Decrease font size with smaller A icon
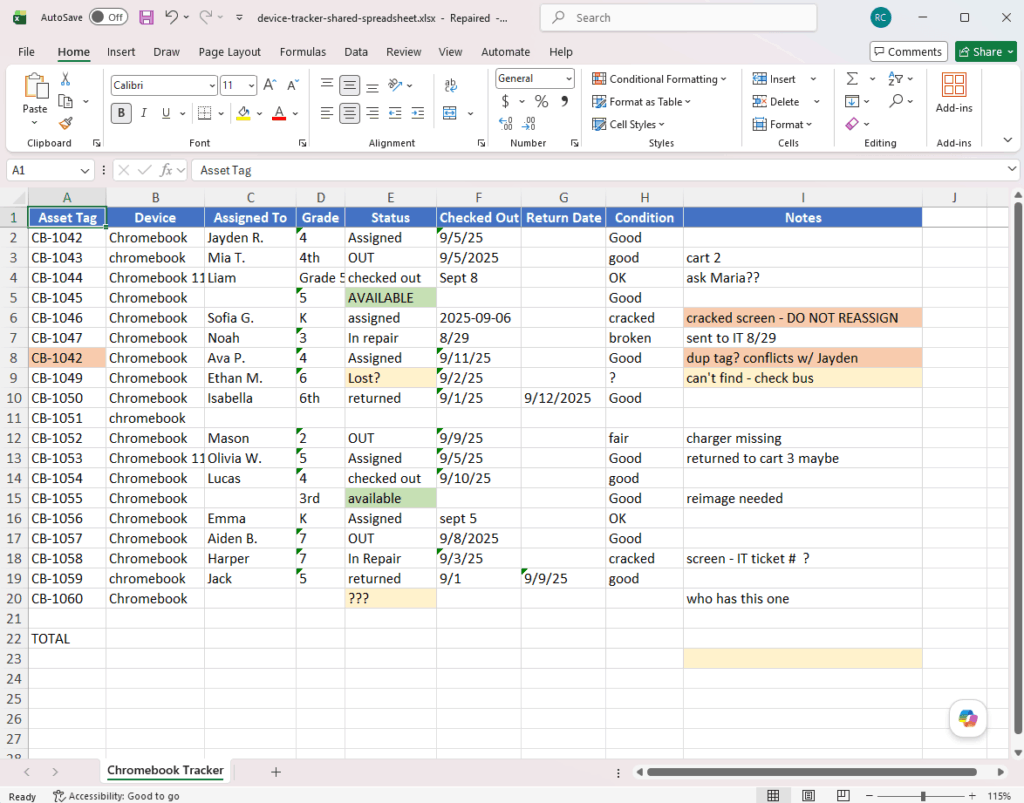This screenshot has height=803, width=1024. [x=293, y=85]
